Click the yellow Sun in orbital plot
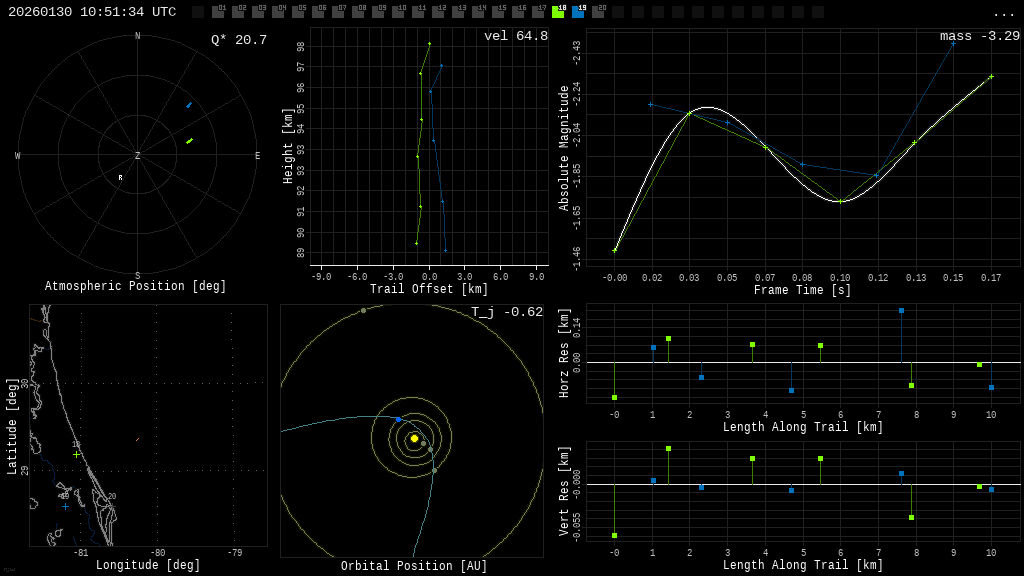 (x=414, y=438)
